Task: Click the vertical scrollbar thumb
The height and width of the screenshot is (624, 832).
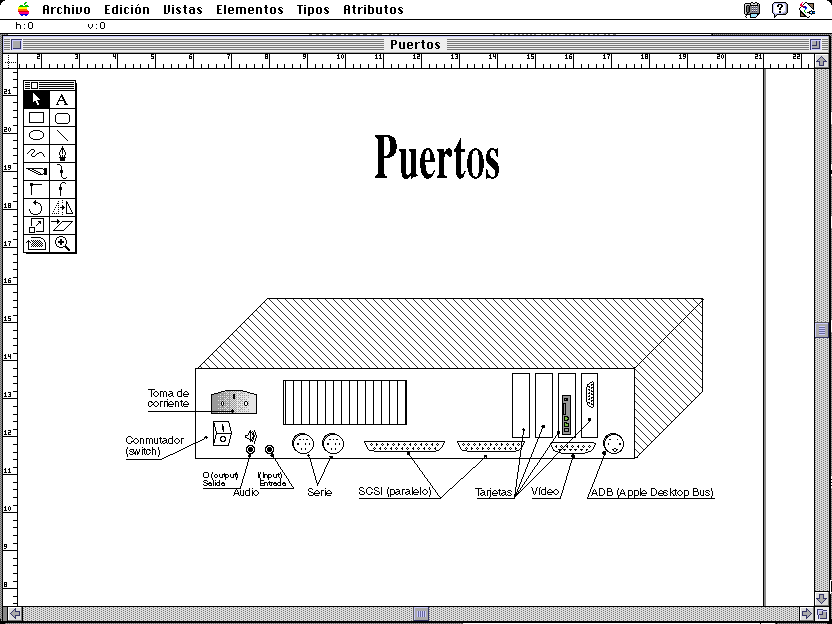Action: 822,330
